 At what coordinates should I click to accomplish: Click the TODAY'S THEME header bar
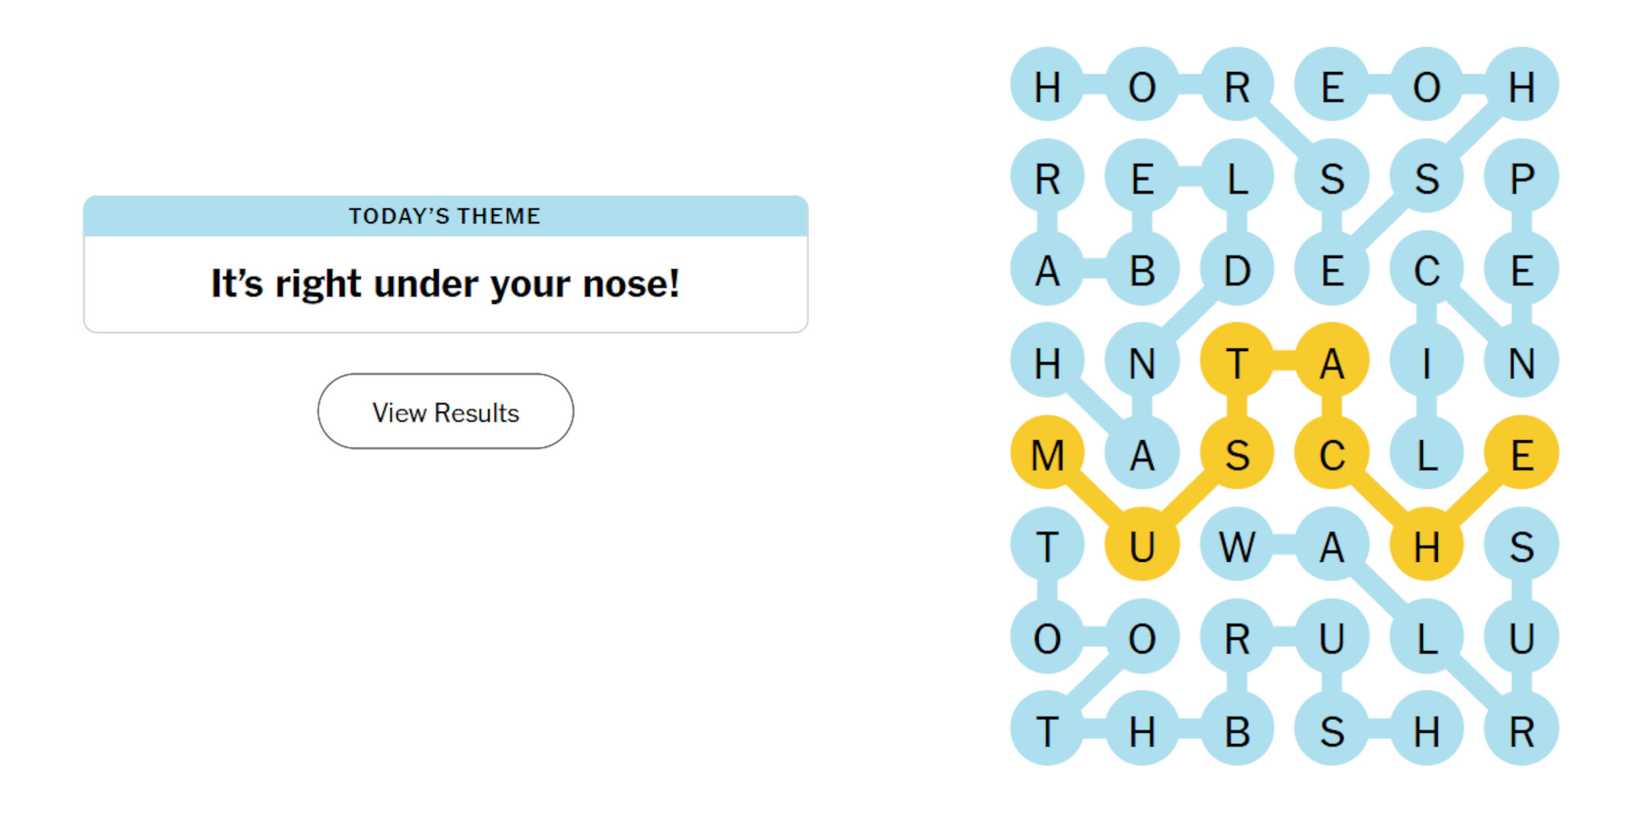coord(445,216)
